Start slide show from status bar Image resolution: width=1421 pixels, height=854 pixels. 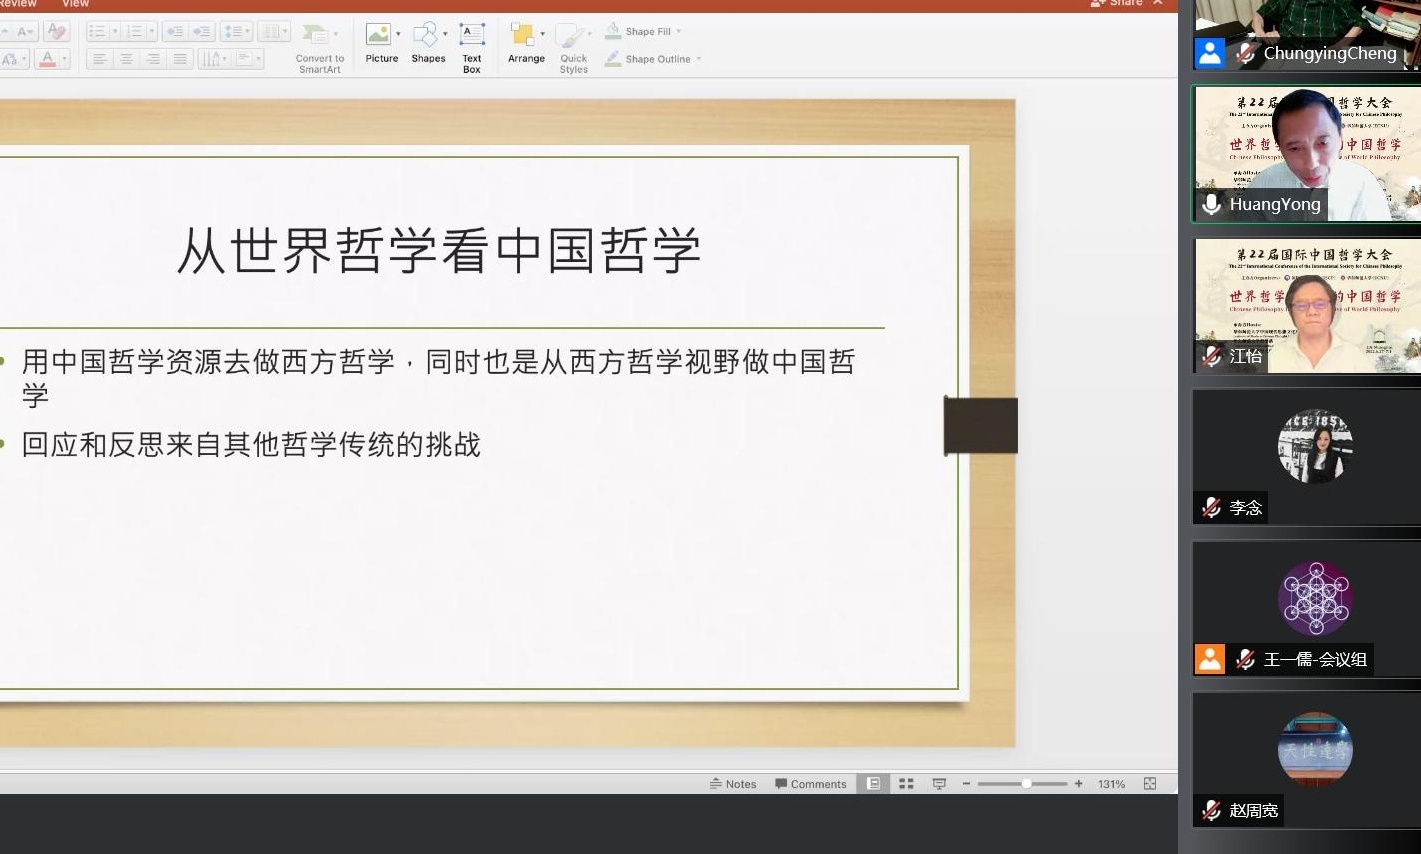coord(939,784)
